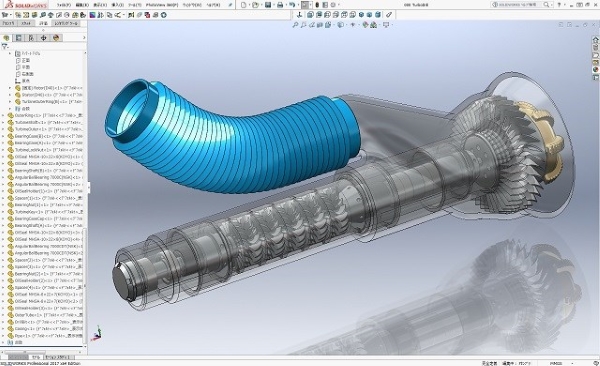Open the PhotoView 360 menu
This screenshot has width=600, height=366.
pos(162,5)
